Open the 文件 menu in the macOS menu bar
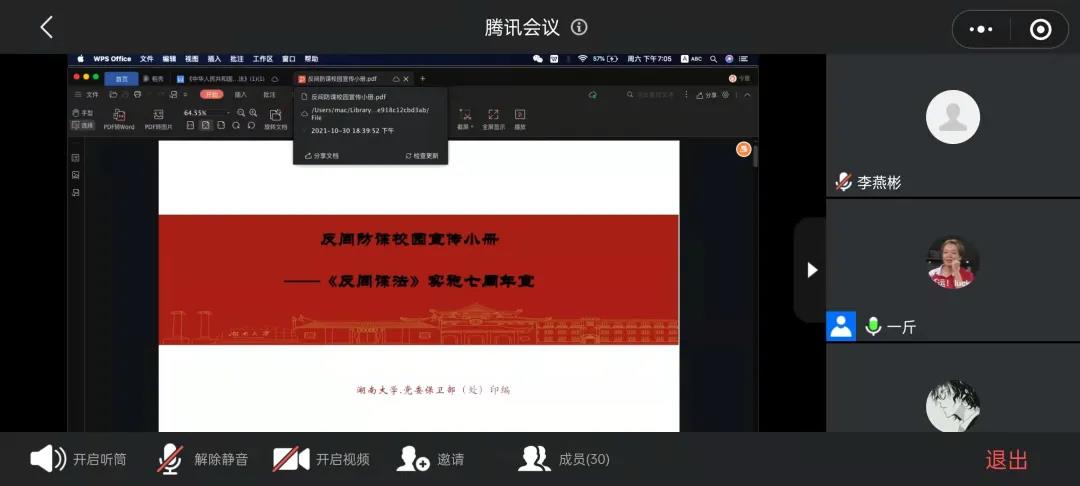 (x=147, y=59)
